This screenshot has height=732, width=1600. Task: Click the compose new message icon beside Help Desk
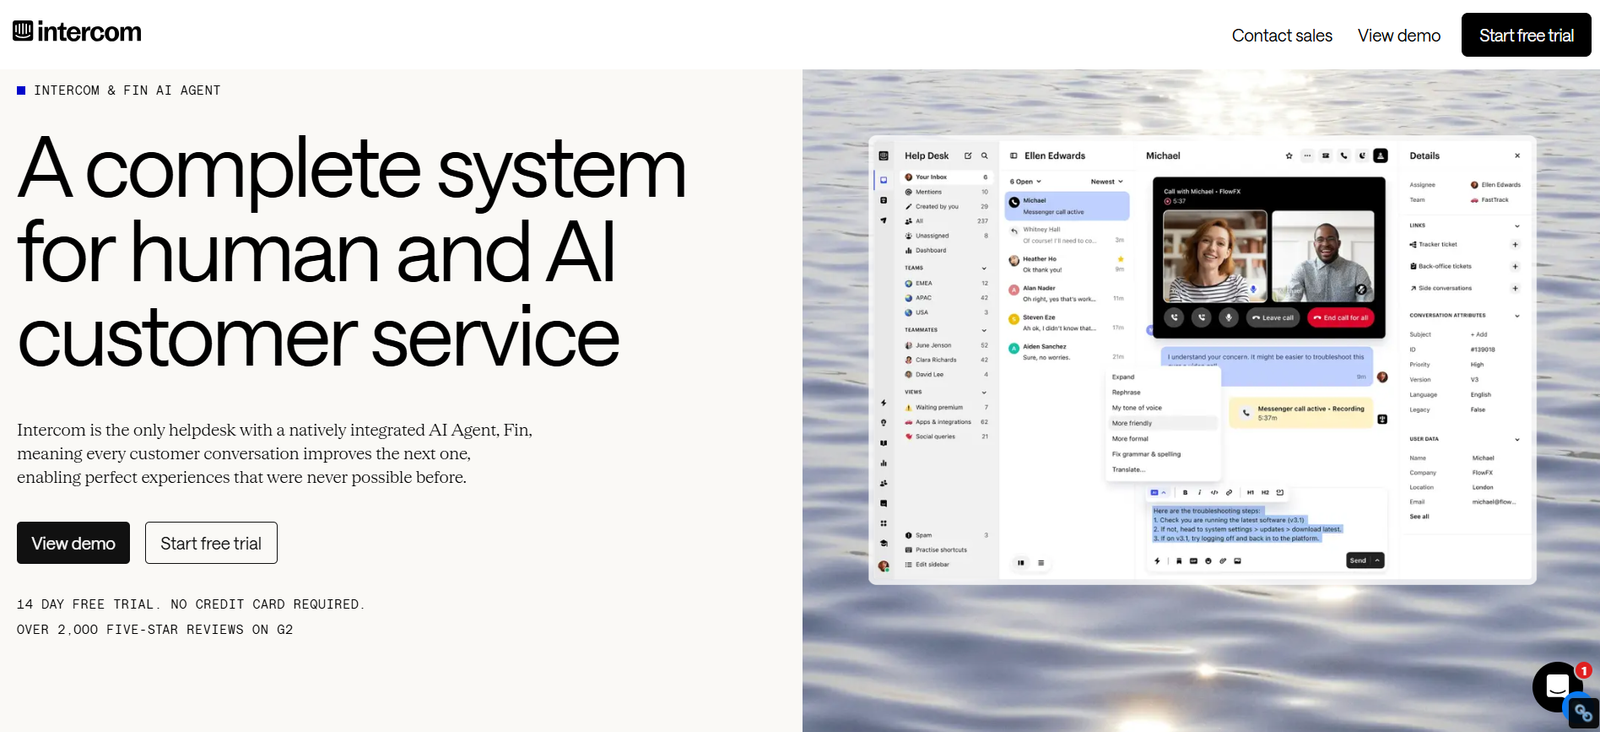(x=968, y=156)
